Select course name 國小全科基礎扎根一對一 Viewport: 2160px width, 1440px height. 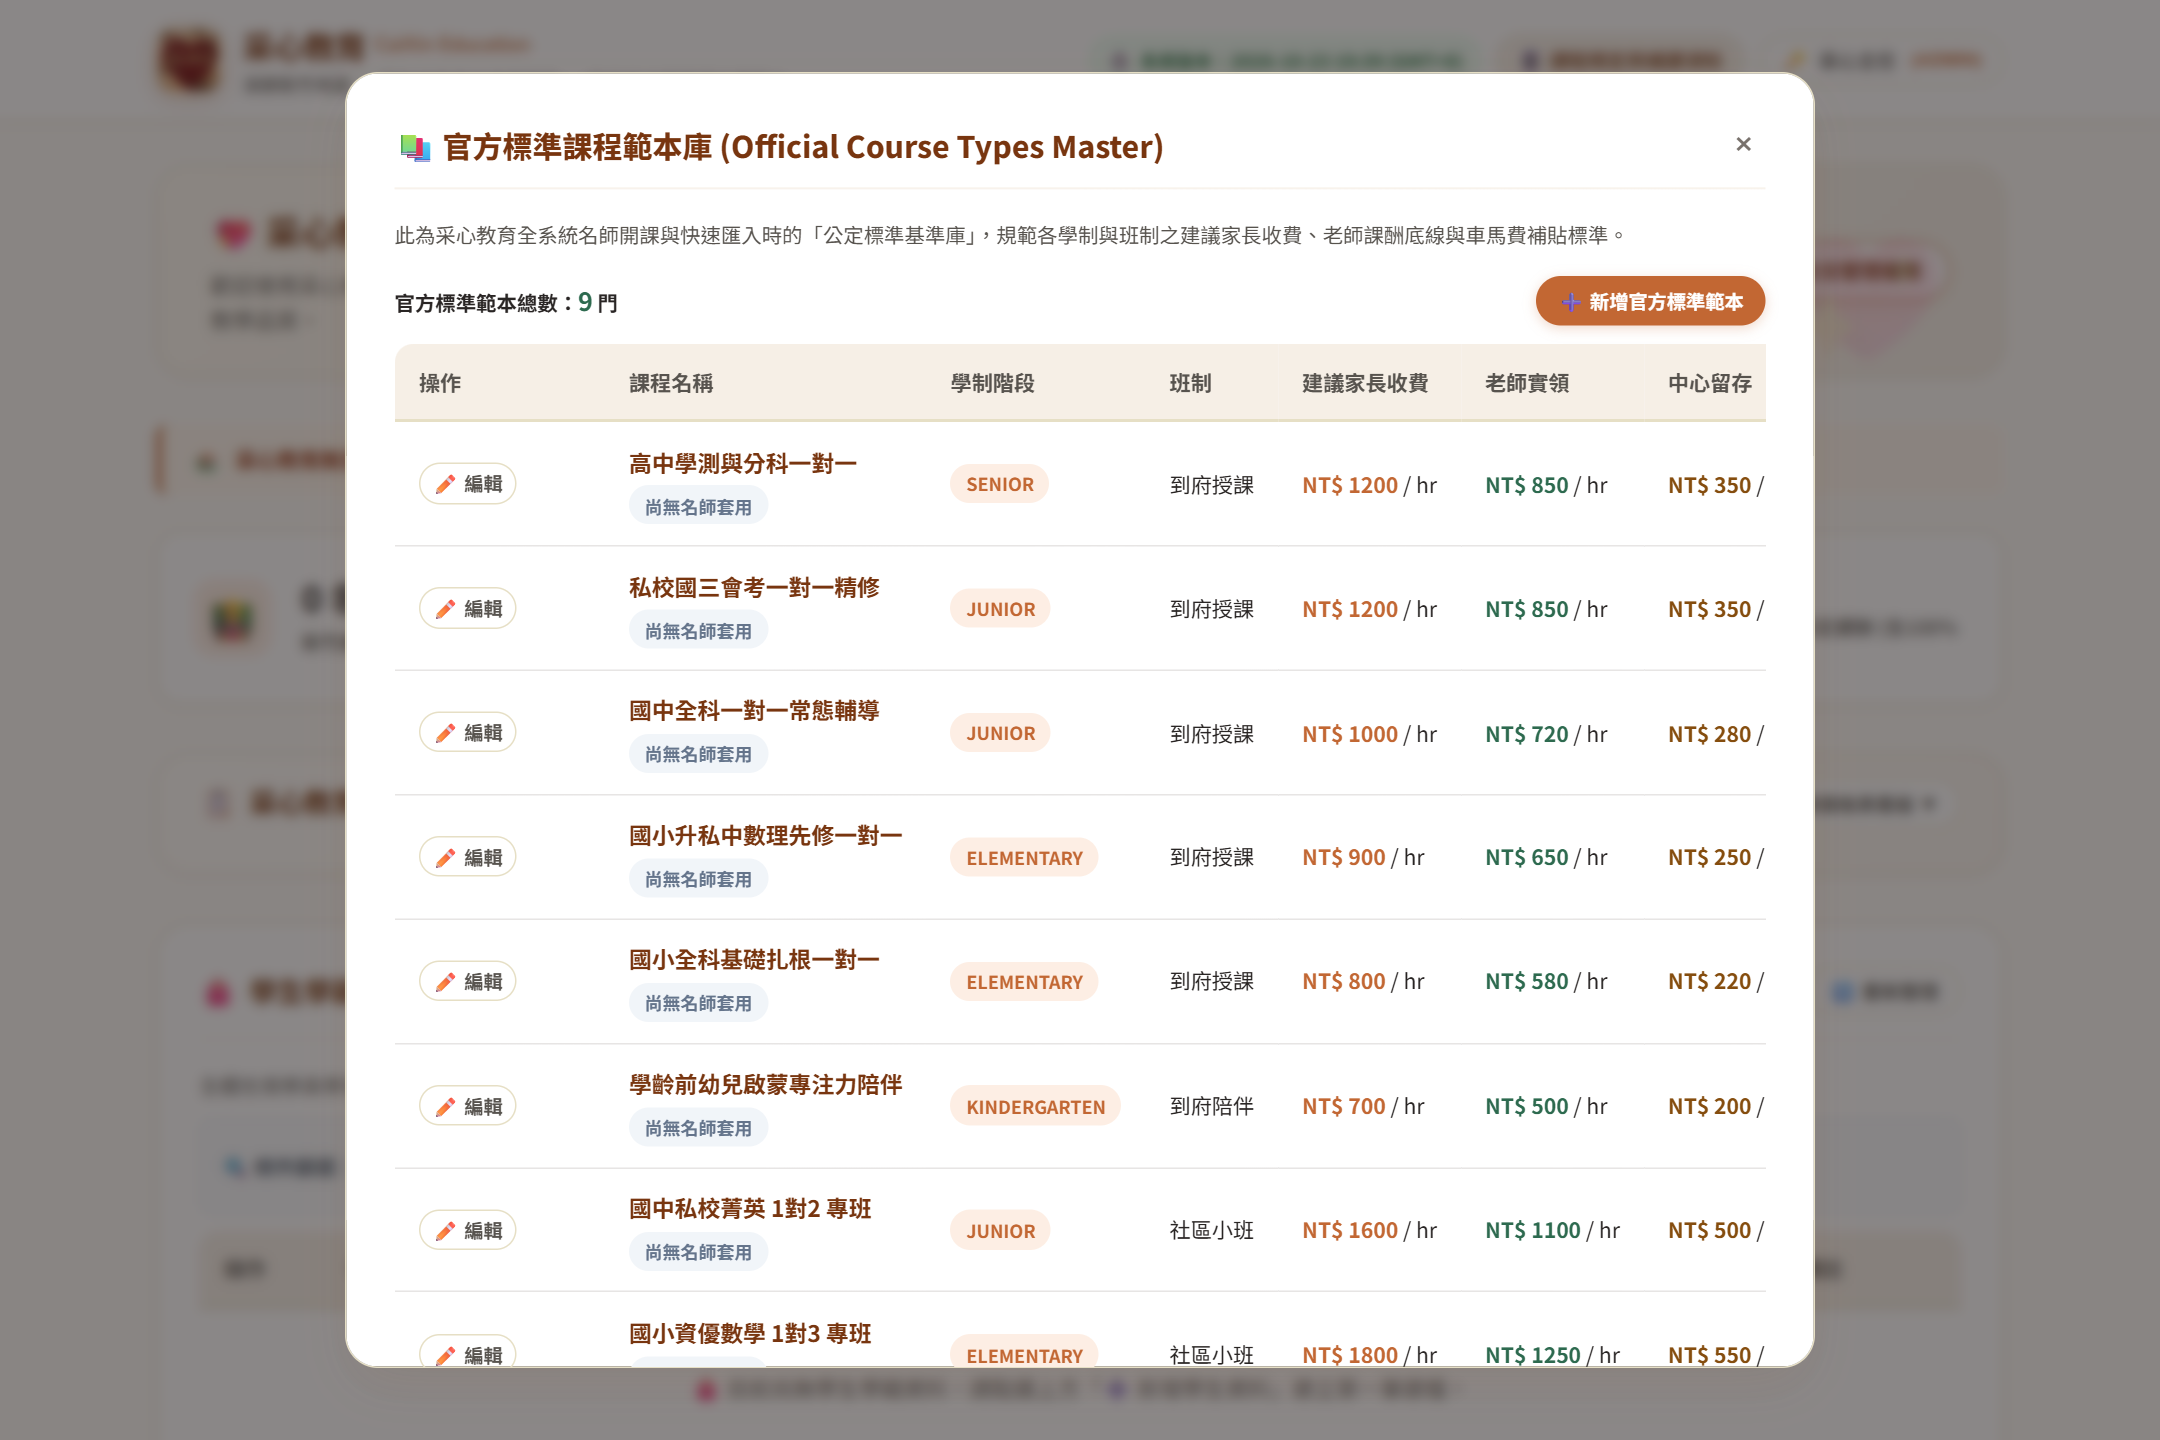(754, 960)
